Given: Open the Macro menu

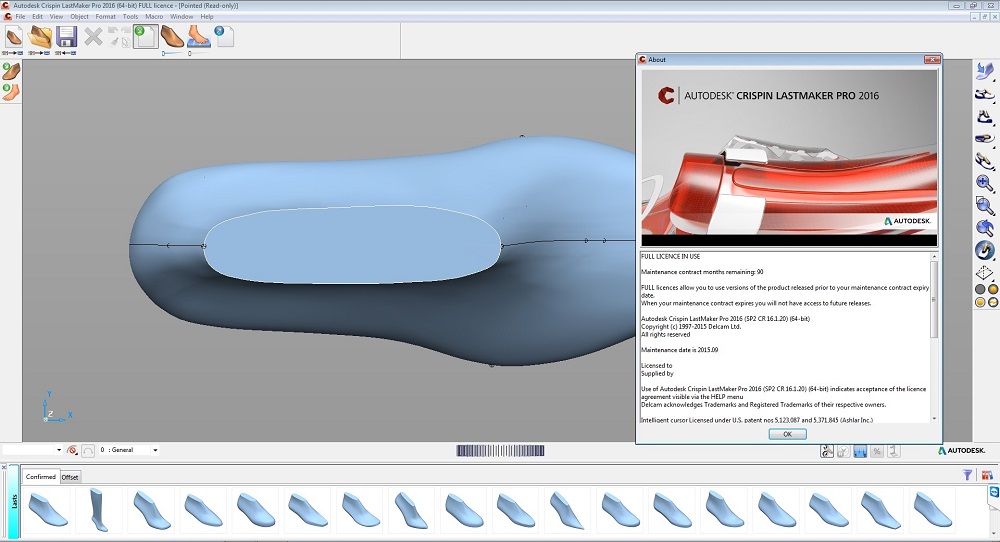Looking at the screenshot, I should 154,17.
